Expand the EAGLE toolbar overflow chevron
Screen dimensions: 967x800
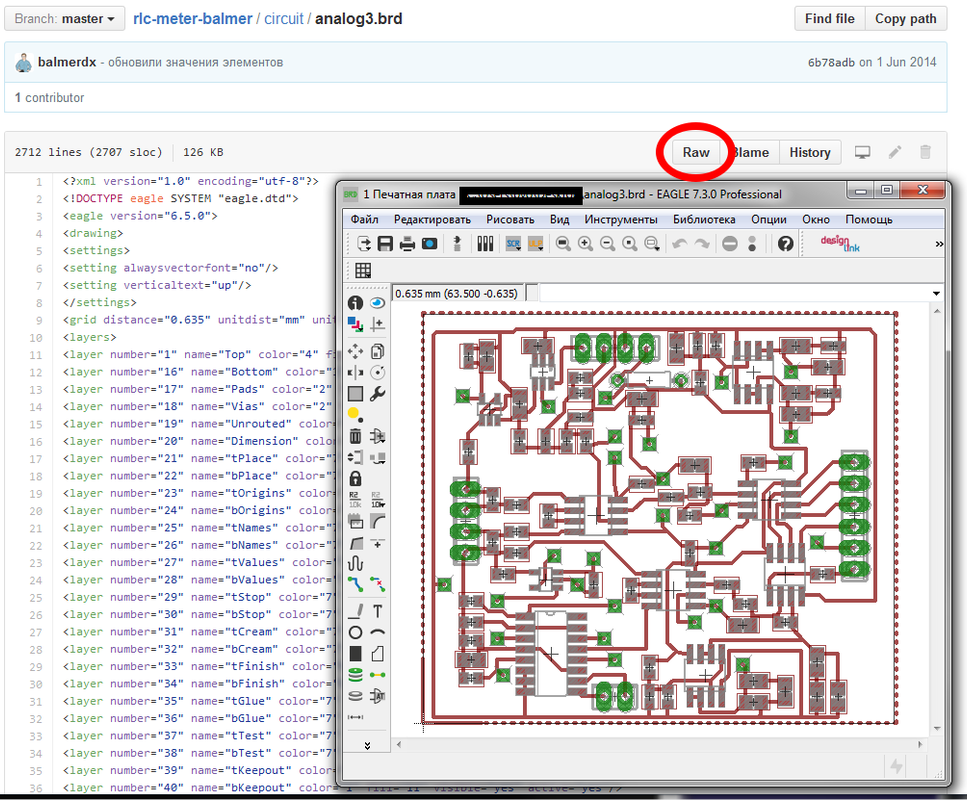(x=939, y=244)
